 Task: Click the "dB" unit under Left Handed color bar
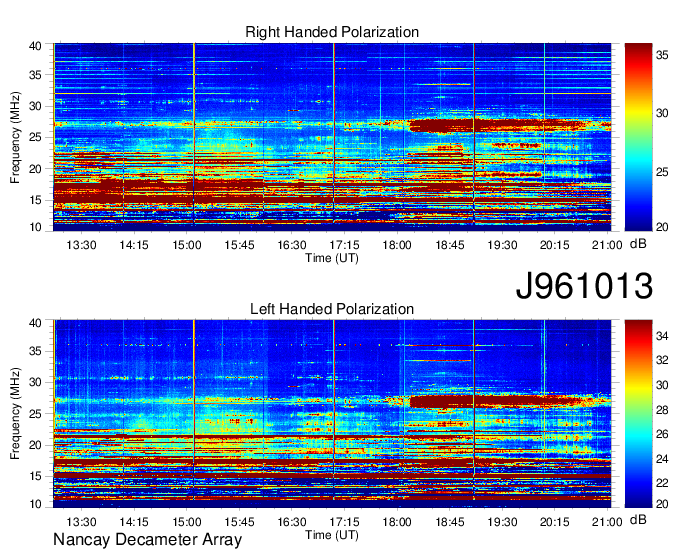638,519
